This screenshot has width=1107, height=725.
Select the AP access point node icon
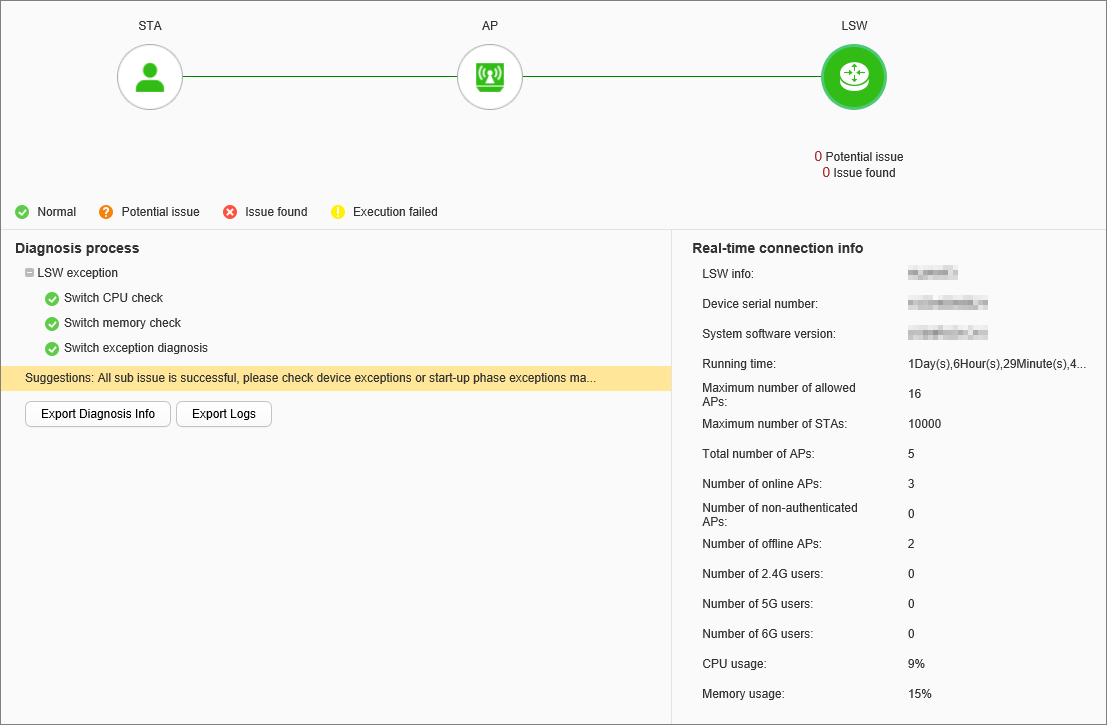pos(490,77)
